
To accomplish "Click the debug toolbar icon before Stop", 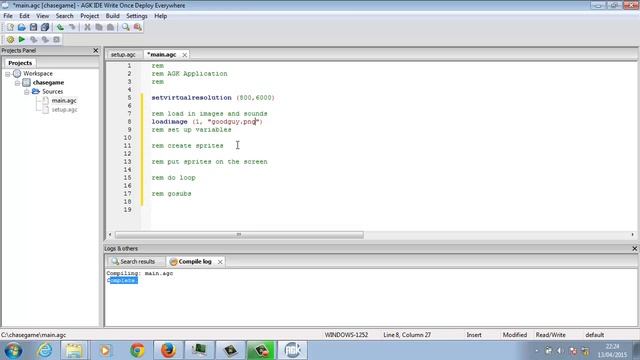I will tap(45, 40).
